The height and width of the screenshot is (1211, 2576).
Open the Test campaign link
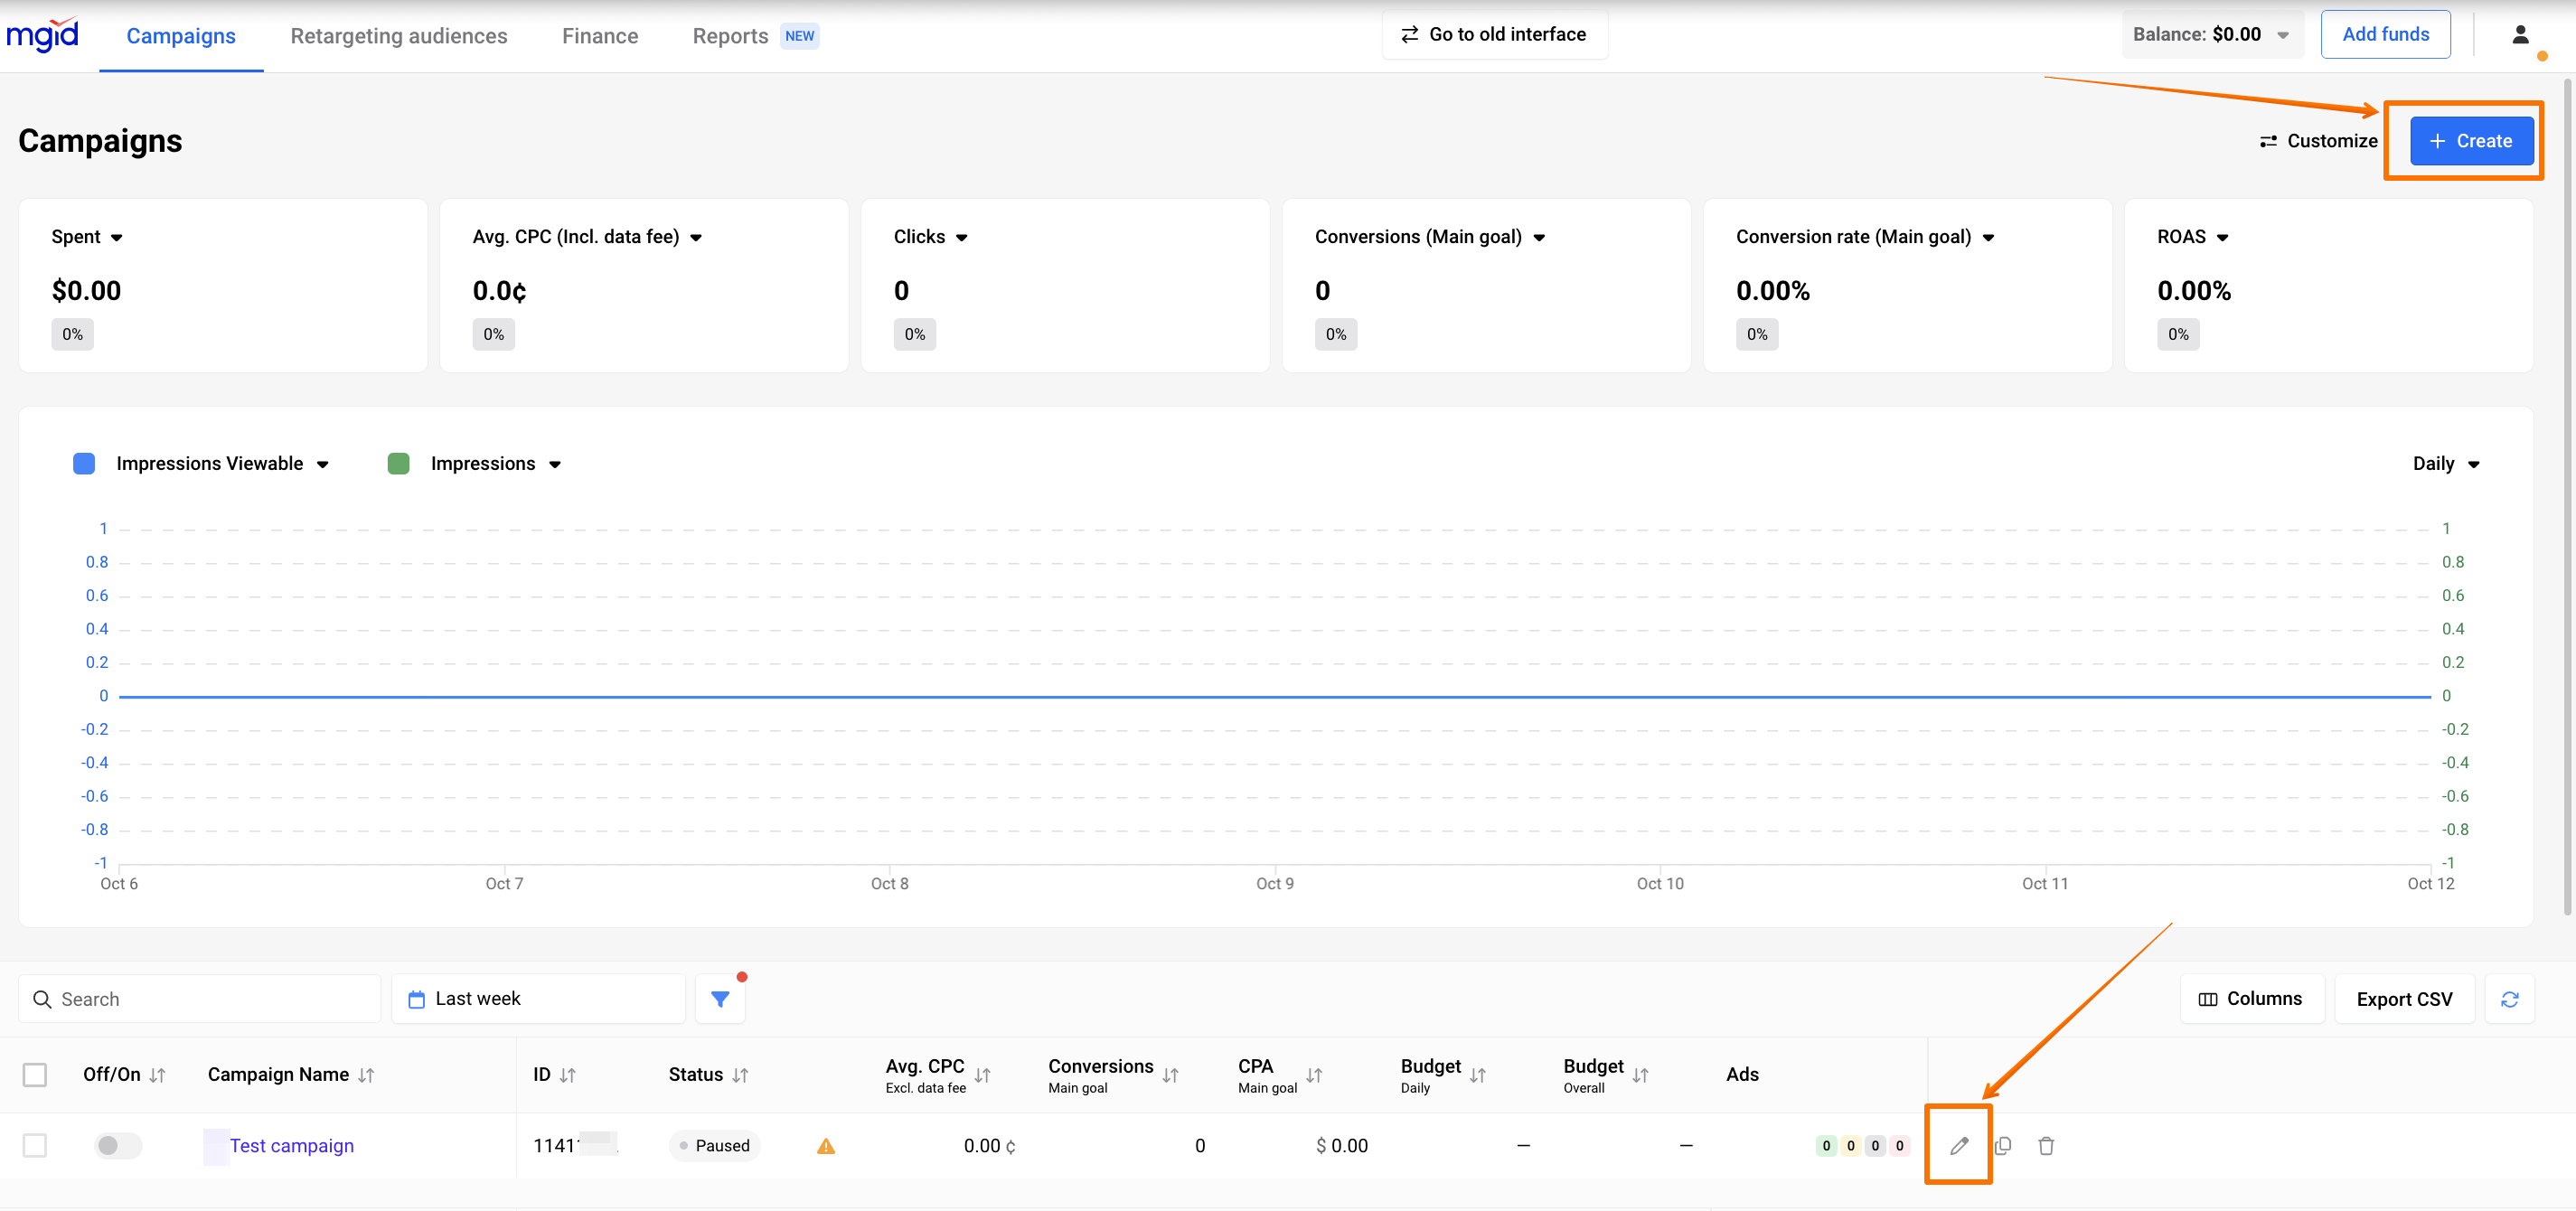[x=291, y=1145]
